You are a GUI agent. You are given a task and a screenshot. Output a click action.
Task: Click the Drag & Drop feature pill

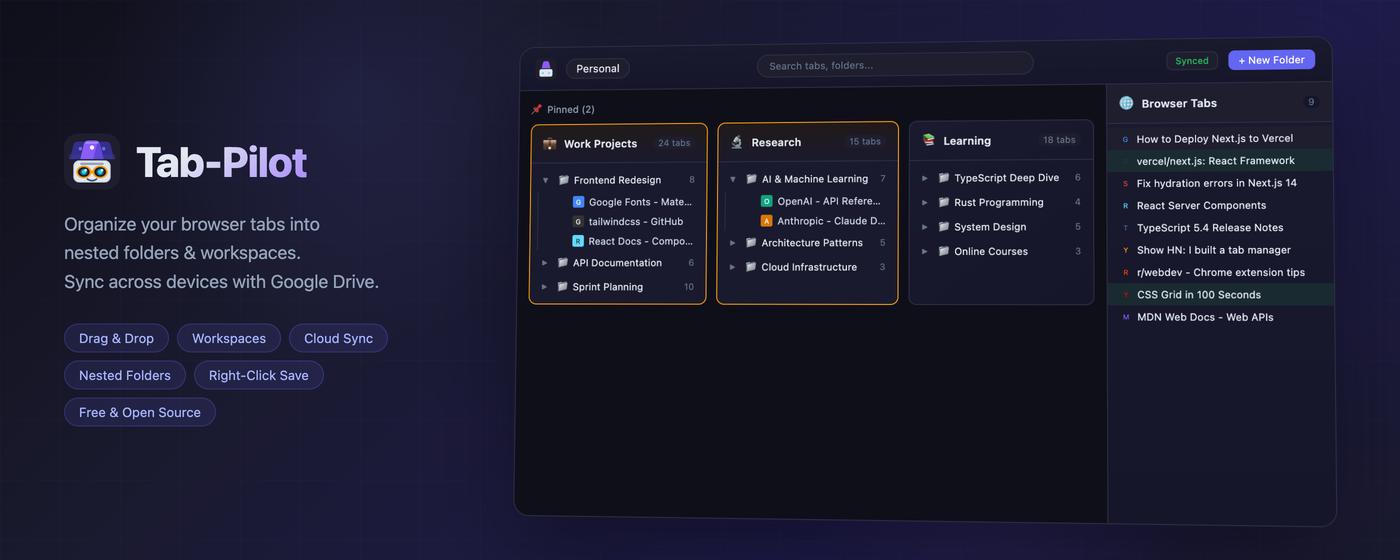tap(117, 338)
